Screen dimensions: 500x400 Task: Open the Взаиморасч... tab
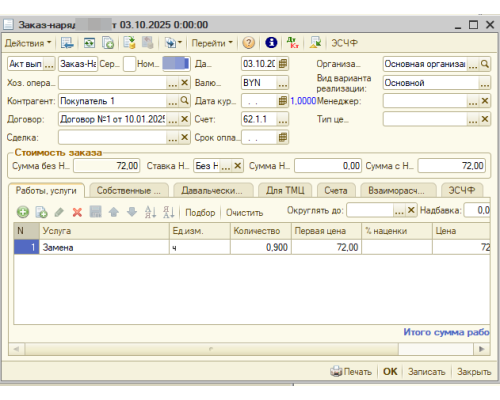tap(398, 191)
